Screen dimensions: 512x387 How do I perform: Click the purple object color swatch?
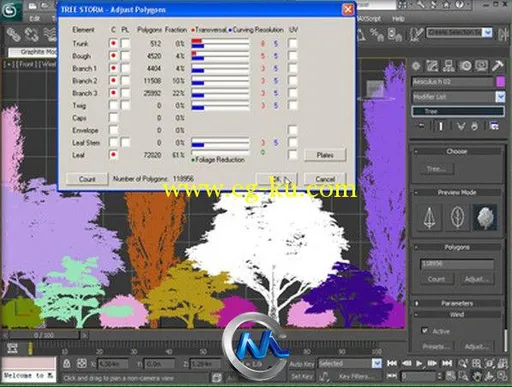point(500,82)
